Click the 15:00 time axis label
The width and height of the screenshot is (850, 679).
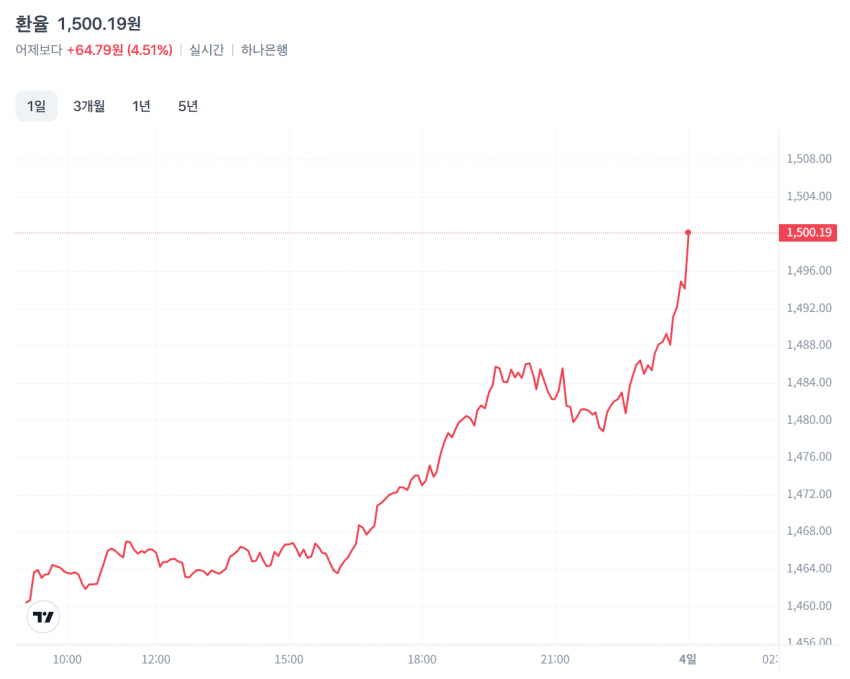point(289,660)
